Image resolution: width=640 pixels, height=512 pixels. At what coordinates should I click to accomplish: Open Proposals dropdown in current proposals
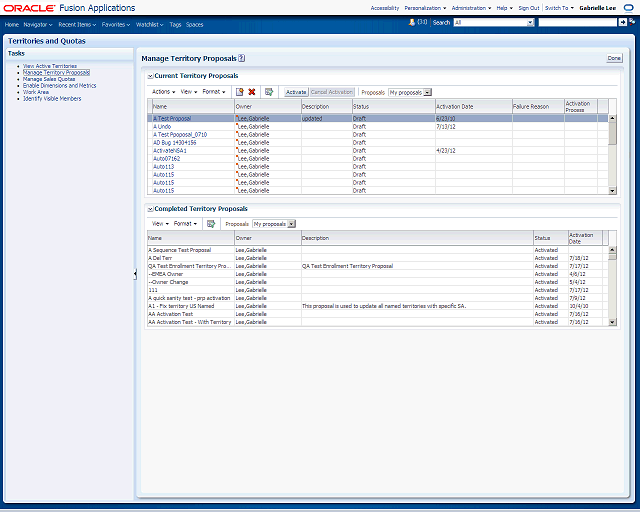(427, 92)
